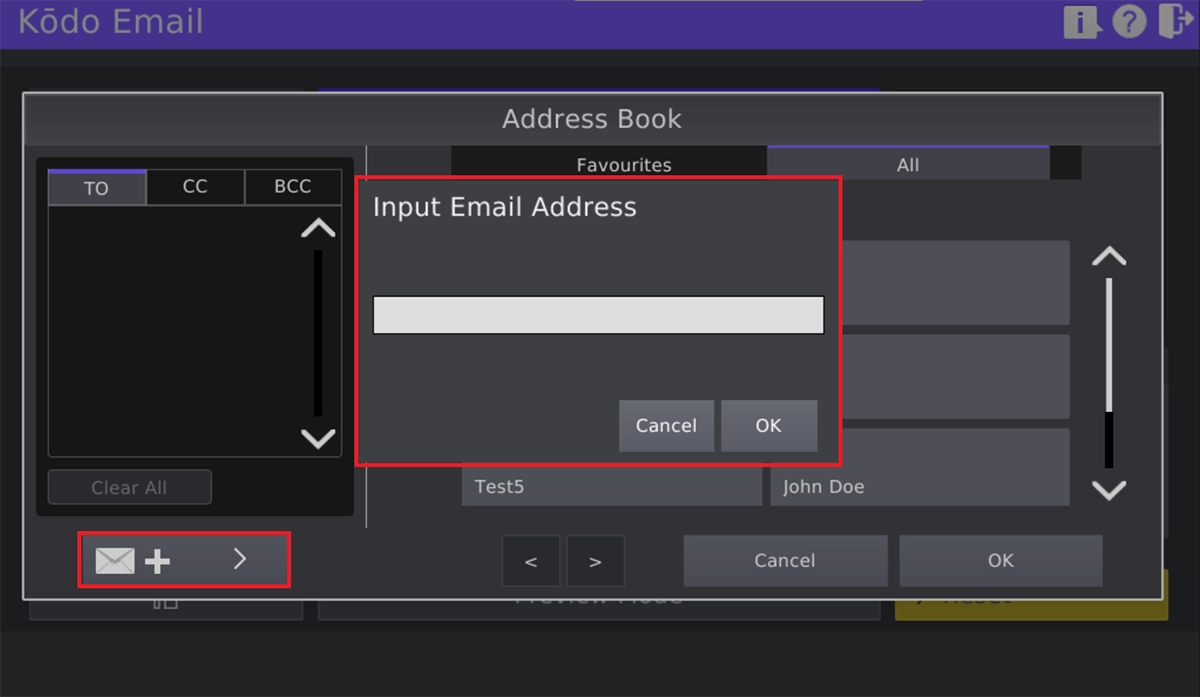Switch to the CC tab
Image resolution: width=1200 pixels, height=697 pixels.
pos(194,187)
